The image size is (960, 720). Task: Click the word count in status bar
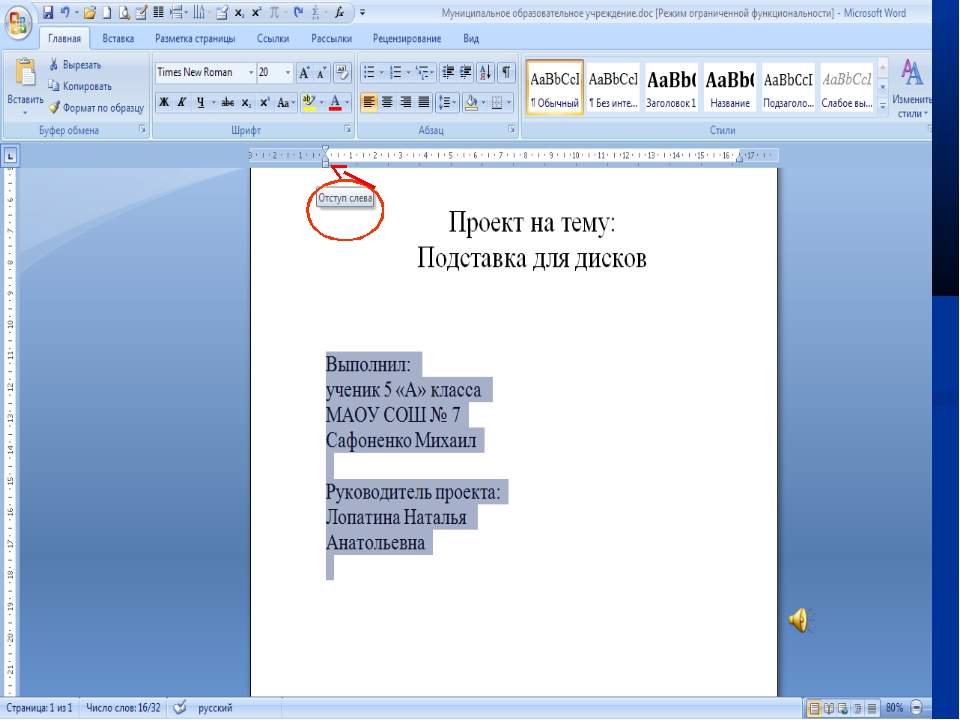pyautogui.click(x=124, y=708)
